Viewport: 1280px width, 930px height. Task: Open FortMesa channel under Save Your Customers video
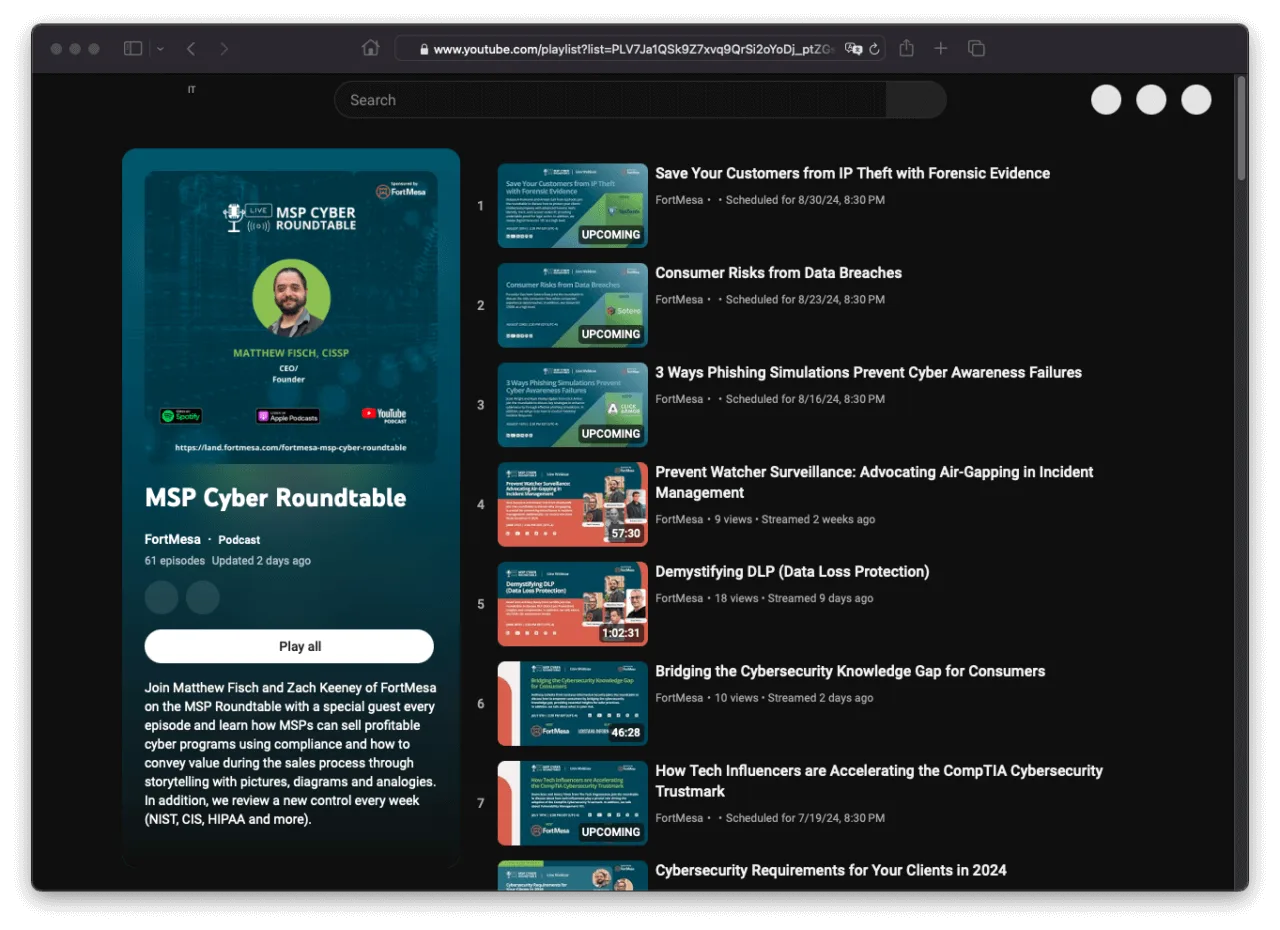pyautogui.click(x=679, y=200)
